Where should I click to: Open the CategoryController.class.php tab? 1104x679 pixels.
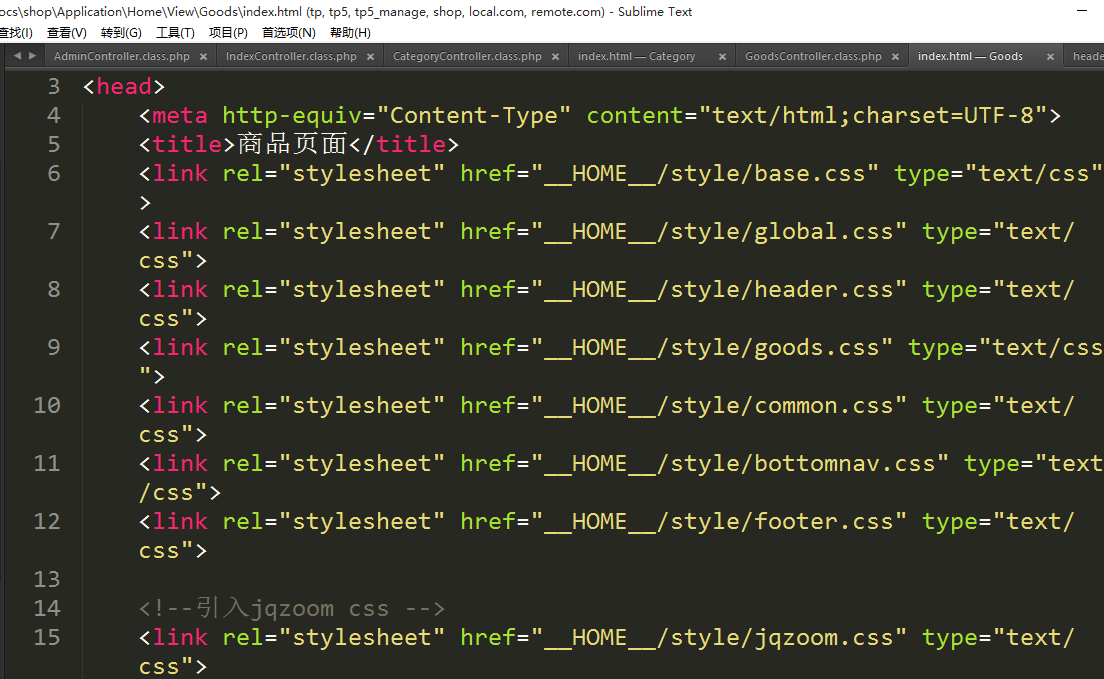[467, 57]
